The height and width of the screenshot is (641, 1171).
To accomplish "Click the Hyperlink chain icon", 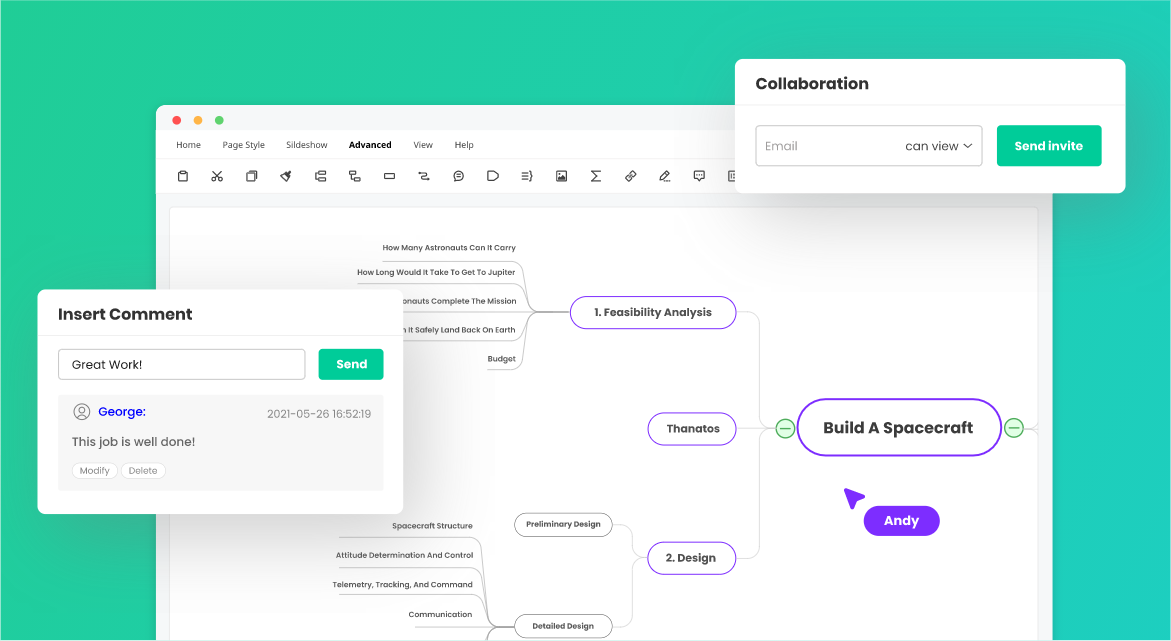I will (630, 176).
